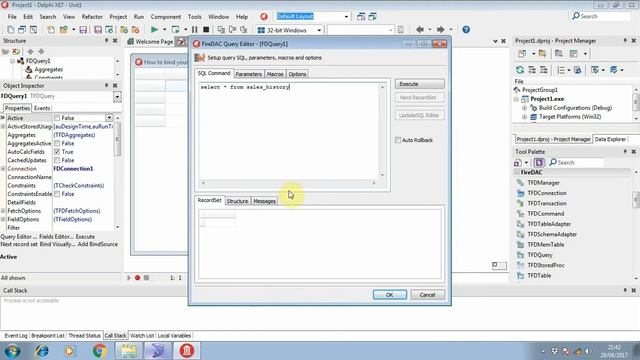Collapse the FireDAC palette category
Image resolution: width=640 pixels, height=360 pixels.
coord(518,173)
